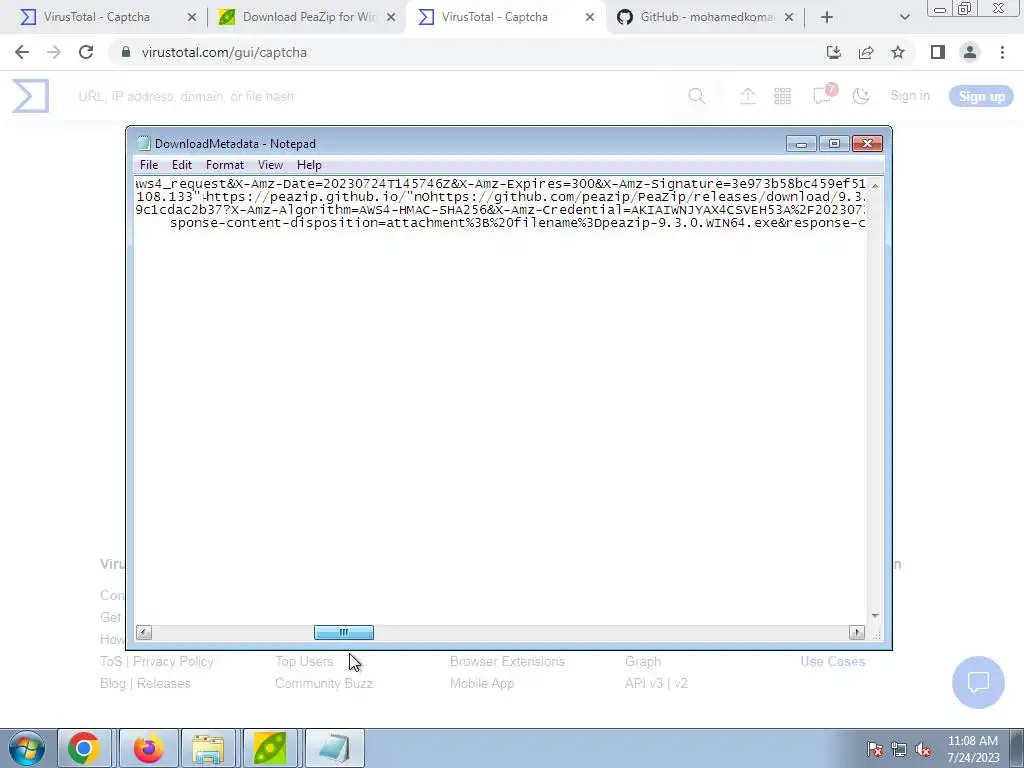Click muted volume tray icon
The height and width of the screenshot is (768, 1024).
tap(923, 750)
